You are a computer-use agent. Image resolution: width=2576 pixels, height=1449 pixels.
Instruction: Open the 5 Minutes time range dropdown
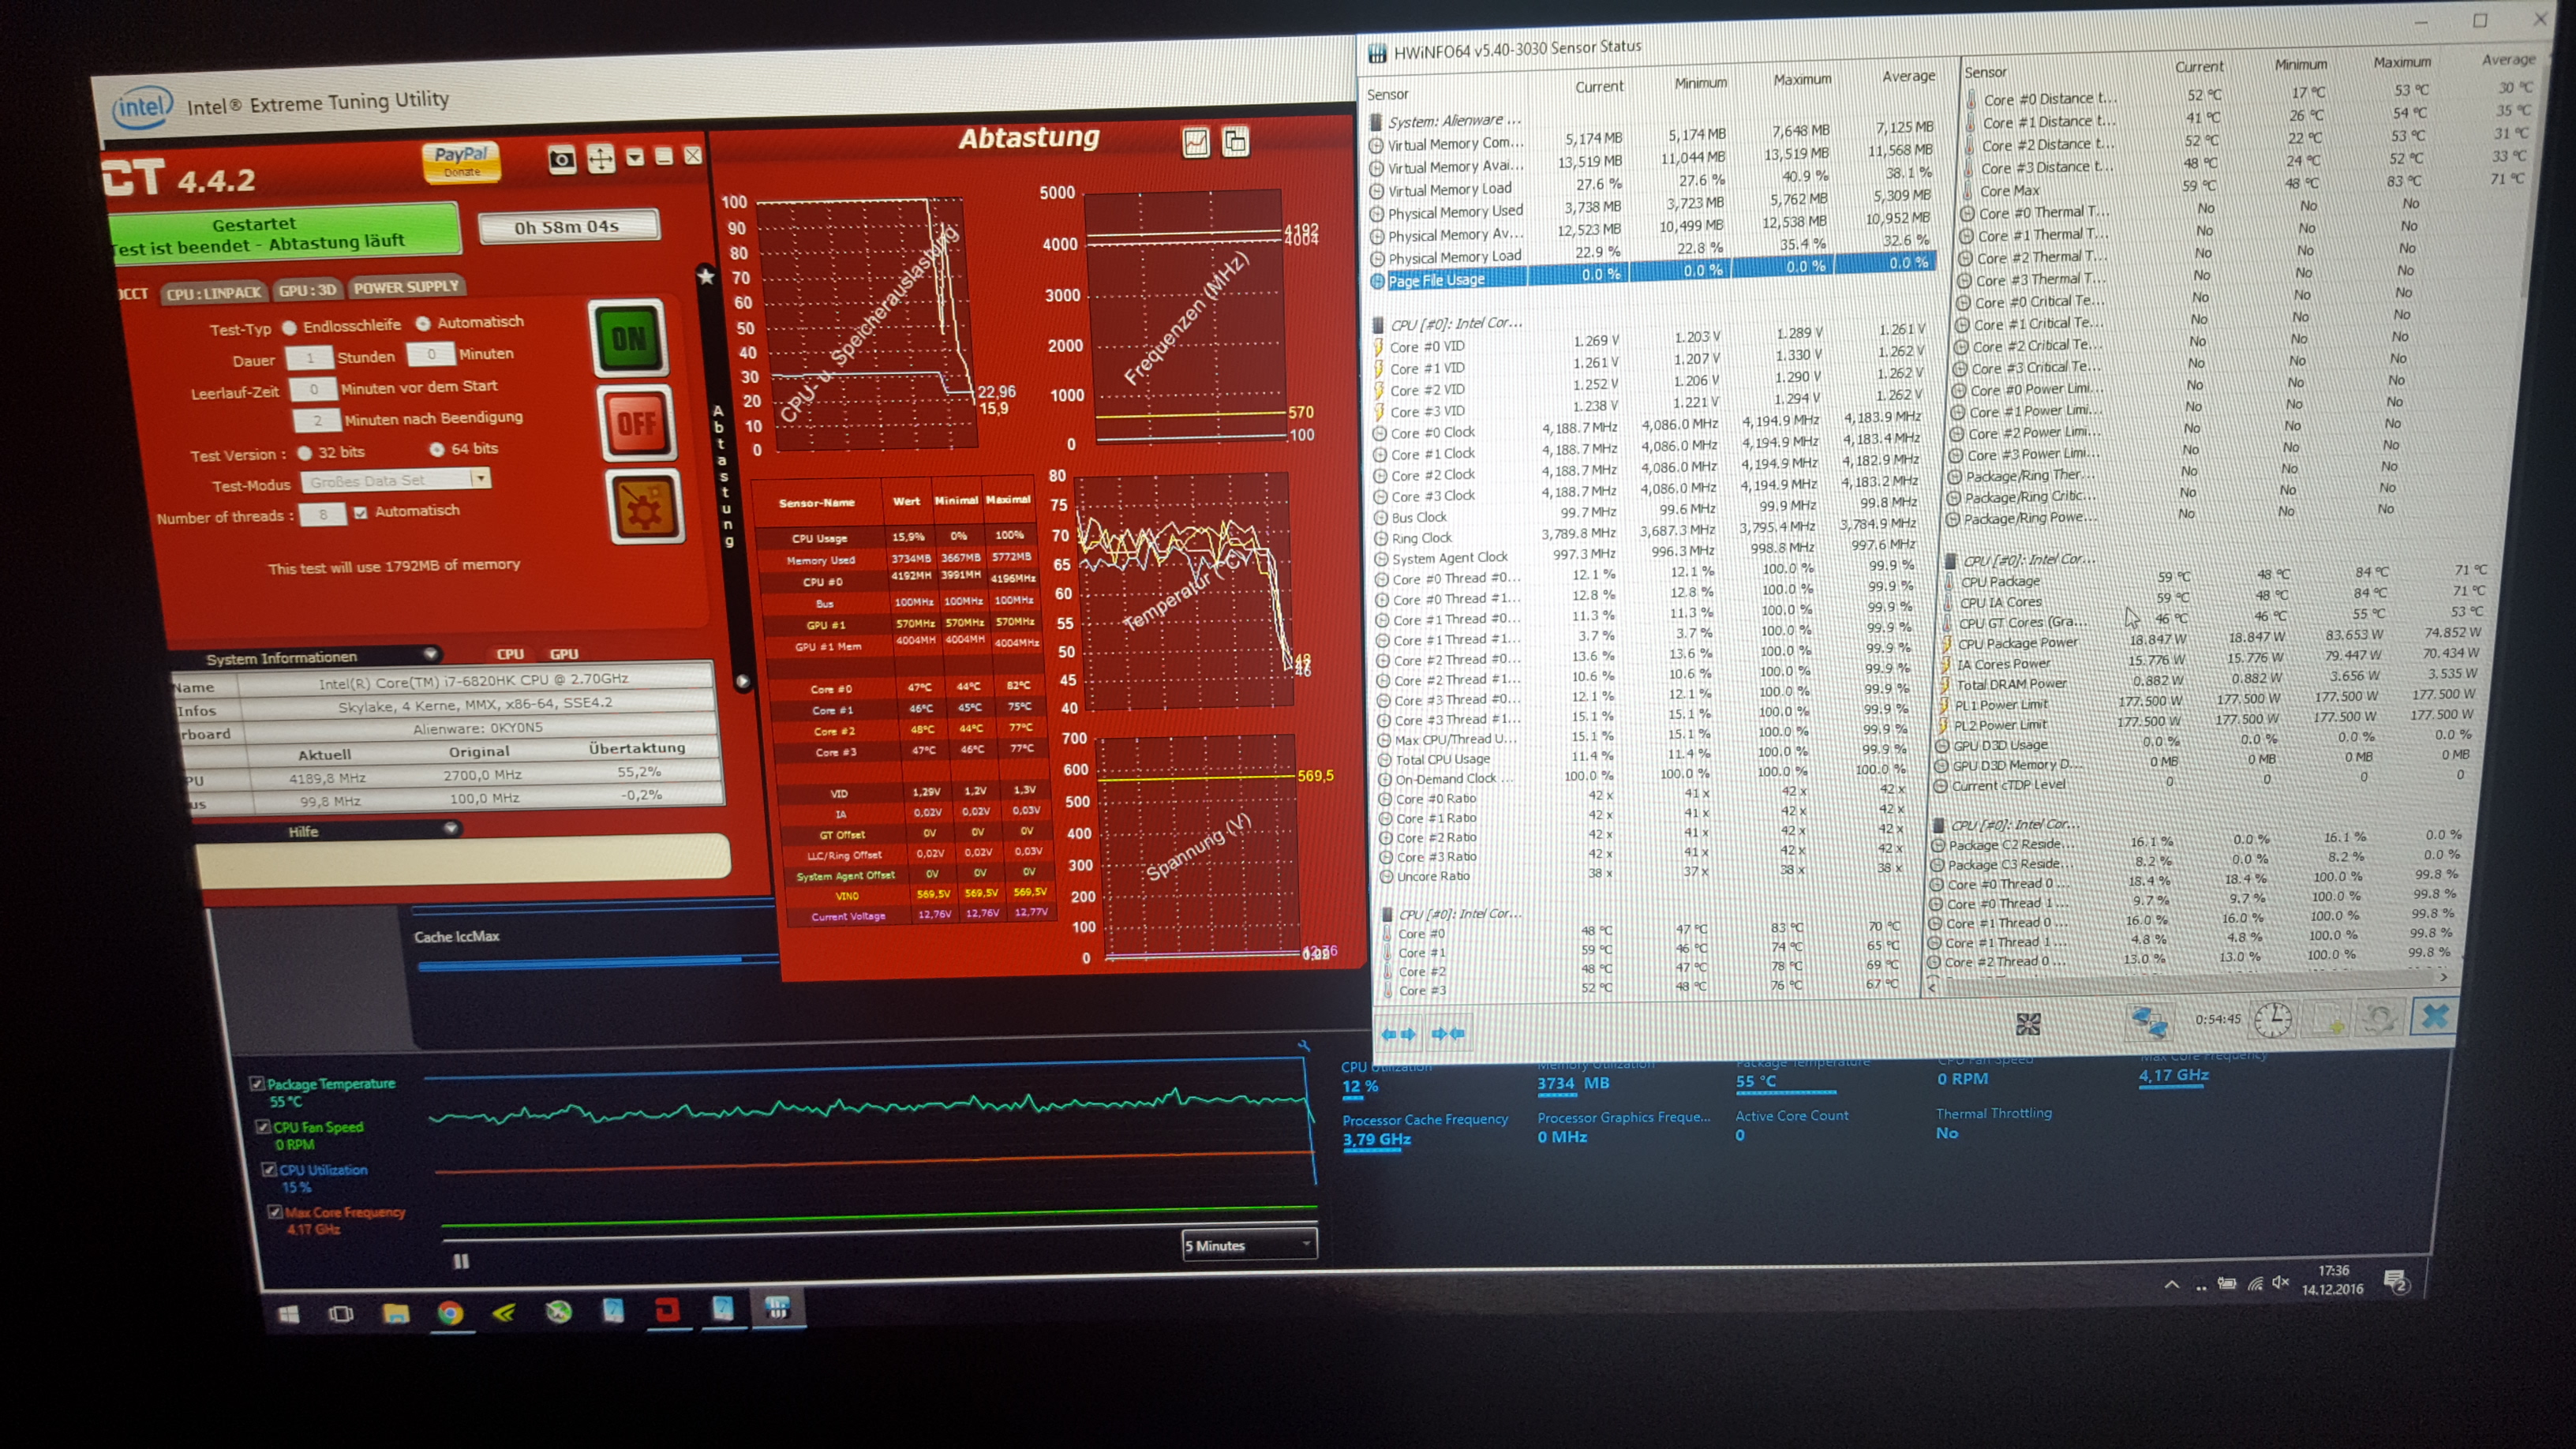(x=1249, y=1245)
